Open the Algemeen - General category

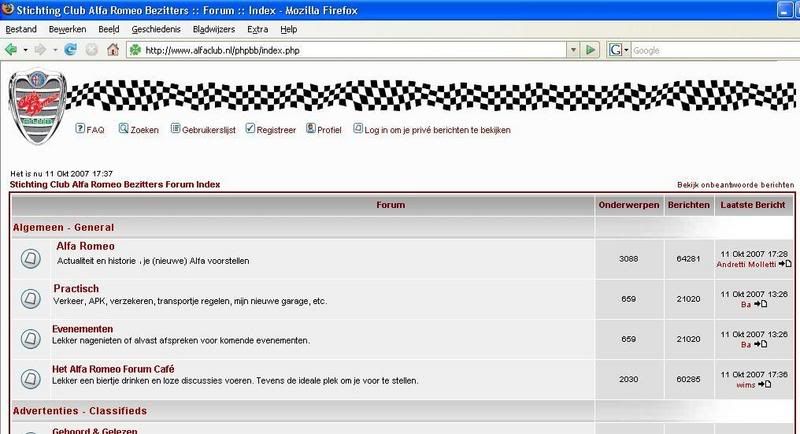click(63, 227)
